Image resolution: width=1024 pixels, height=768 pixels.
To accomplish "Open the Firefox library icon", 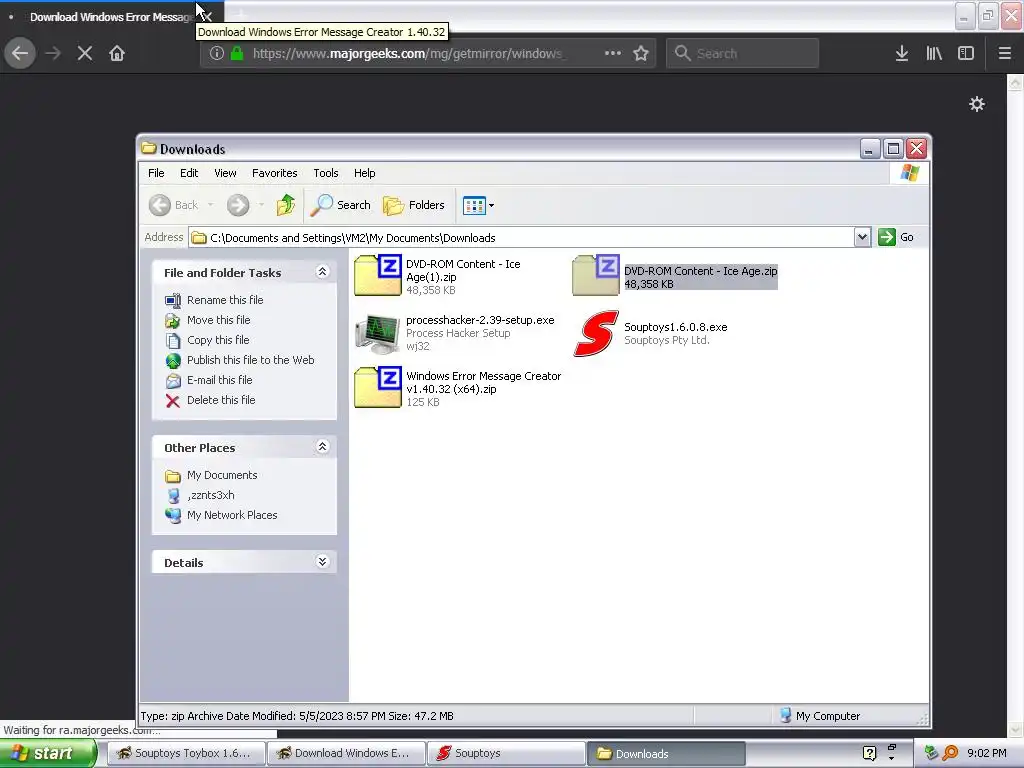I will pyautogui.click(x=934, y=53).
